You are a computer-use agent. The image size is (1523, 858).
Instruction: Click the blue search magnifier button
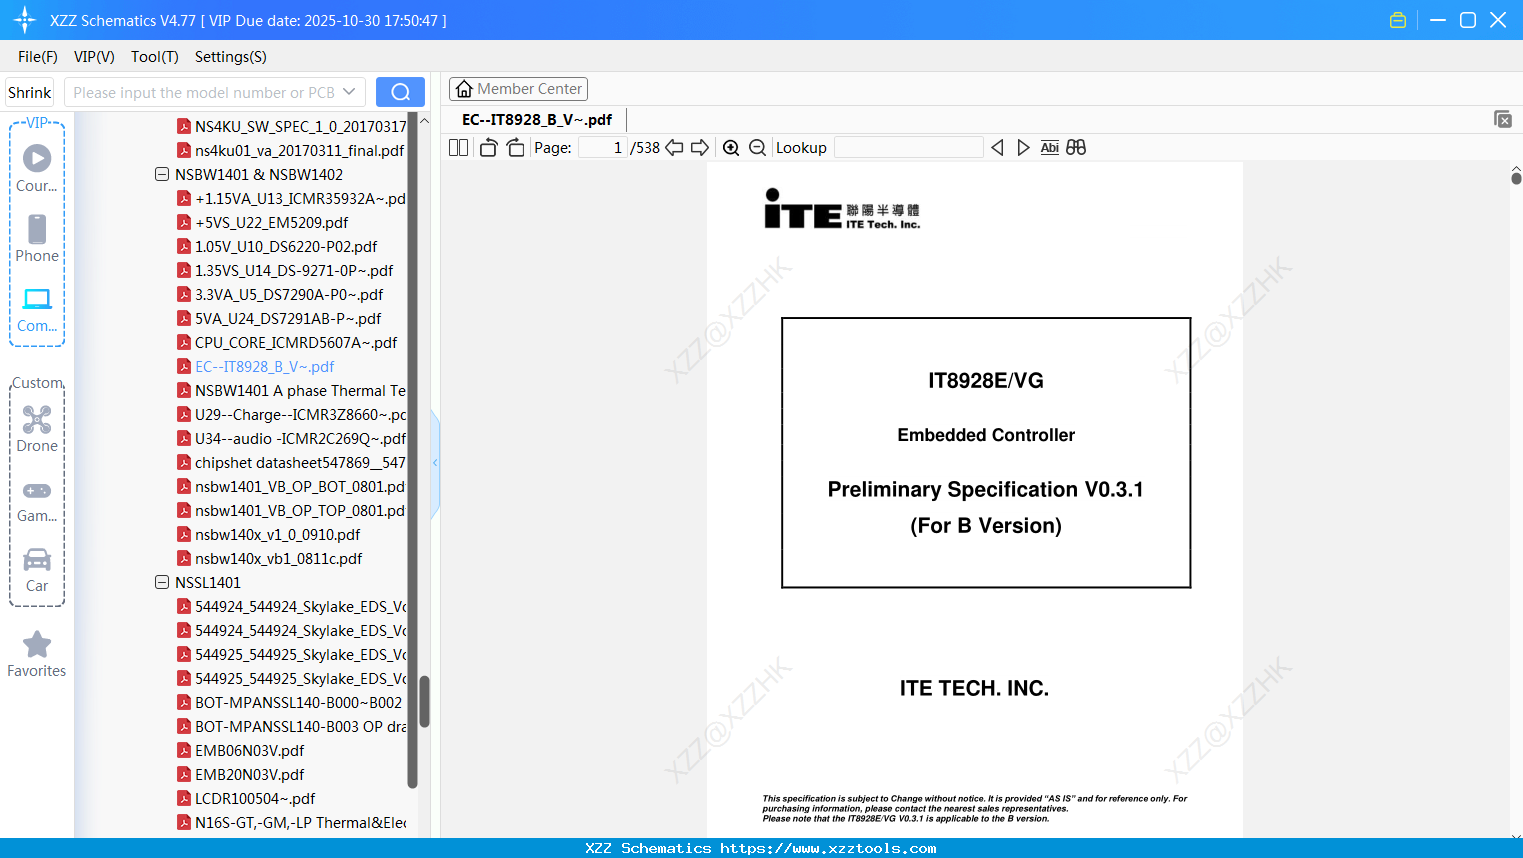(x=400, y=92)
